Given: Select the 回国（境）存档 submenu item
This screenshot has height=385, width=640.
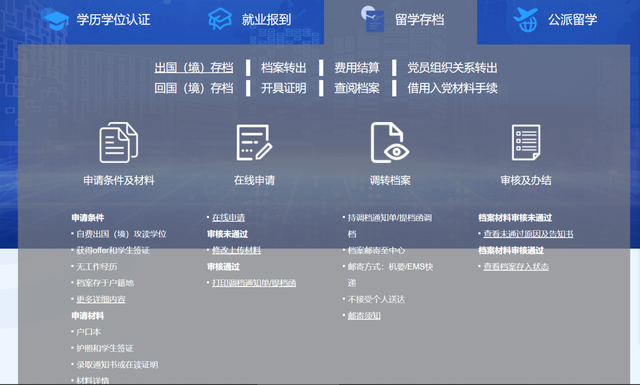Looking at the screenshot, I should coord(194,88).
